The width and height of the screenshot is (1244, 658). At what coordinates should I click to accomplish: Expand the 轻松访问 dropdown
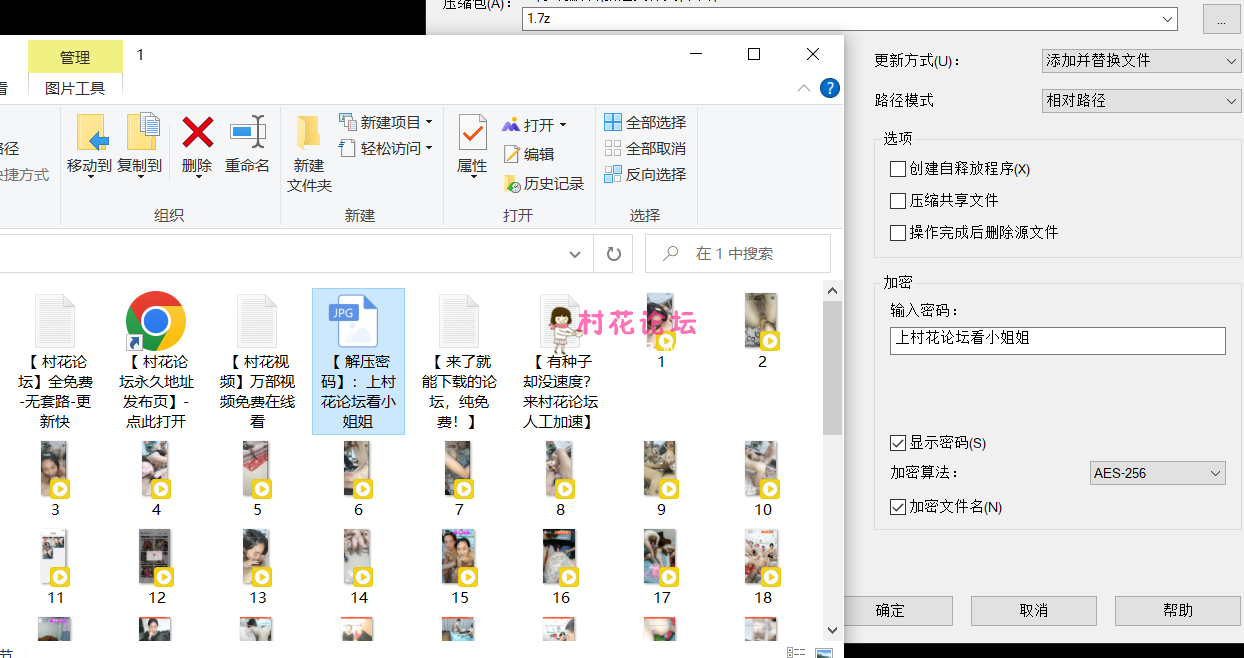pos(429,148)
